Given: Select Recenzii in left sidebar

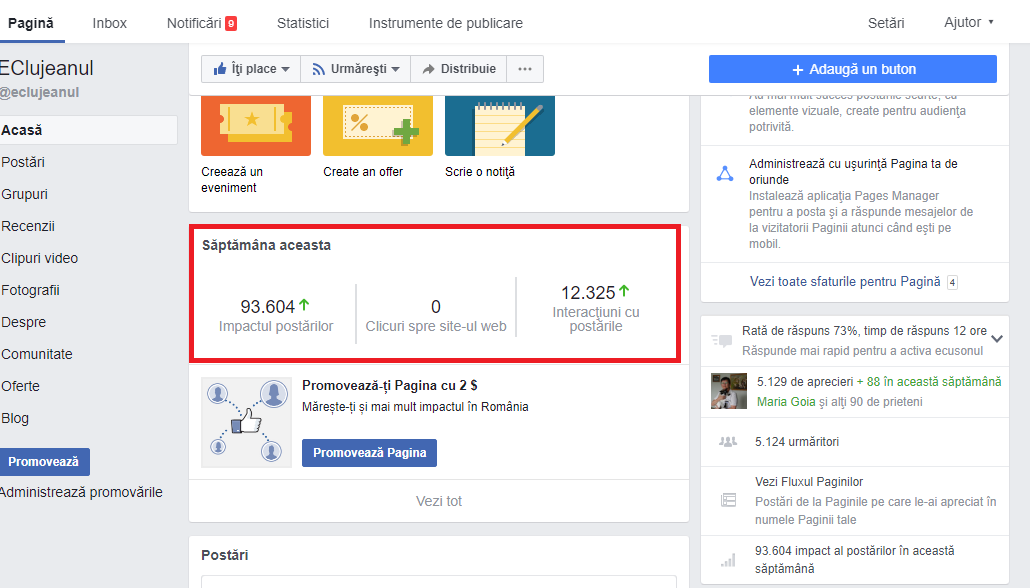Looking at the screenshot, I should (28, 226).
